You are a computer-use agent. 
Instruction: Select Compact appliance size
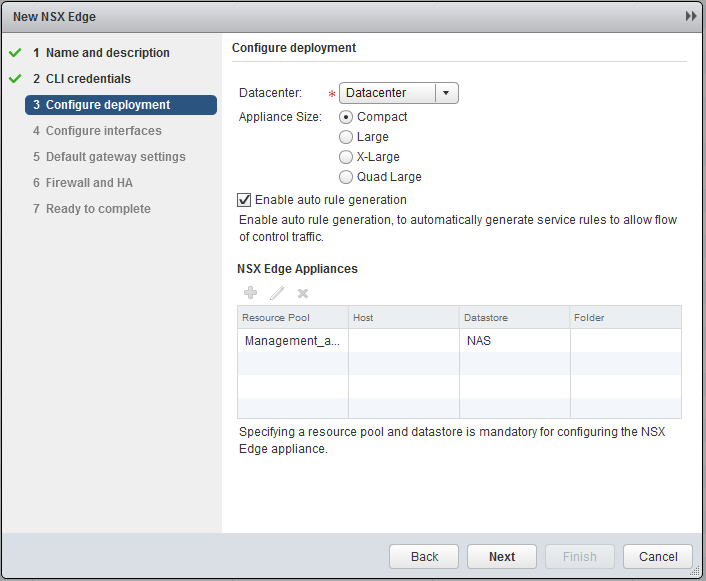[x=347, y=117]
